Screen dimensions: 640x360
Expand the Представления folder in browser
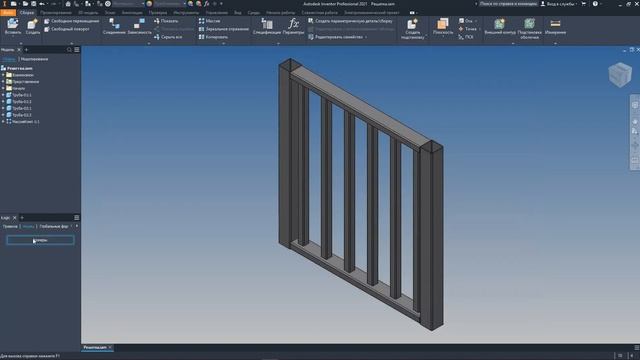[3, 82]
